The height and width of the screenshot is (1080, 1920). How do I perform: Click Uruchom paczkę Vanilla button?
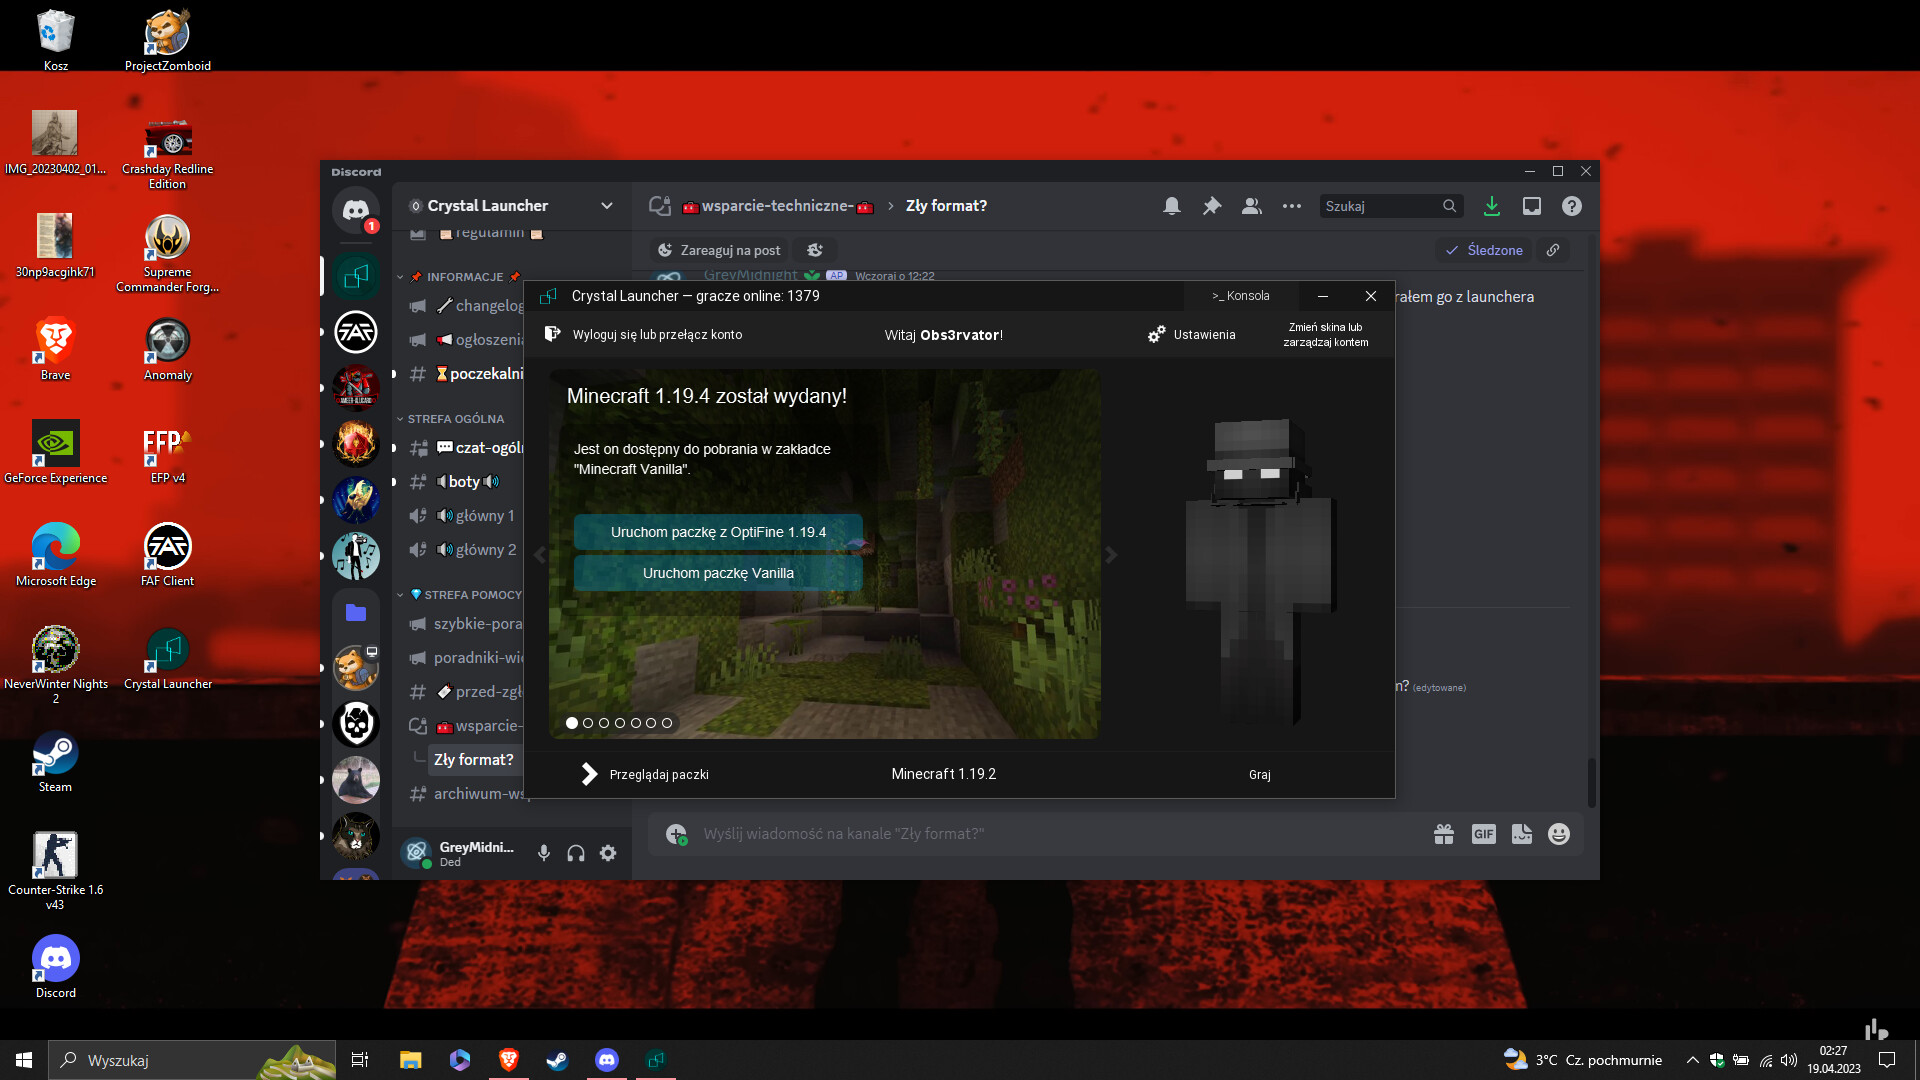[718, 573]
